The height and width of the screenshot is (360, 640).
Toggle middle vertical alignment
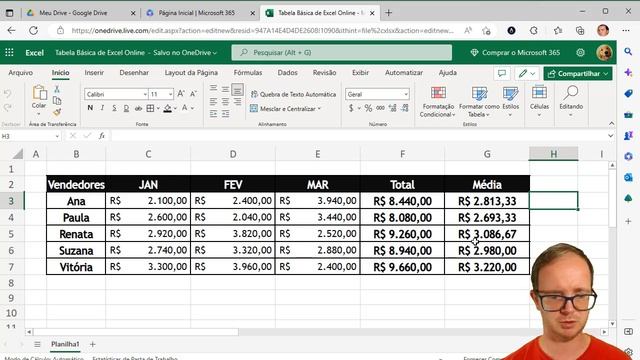pyautogui.click(x=225, y=89)
